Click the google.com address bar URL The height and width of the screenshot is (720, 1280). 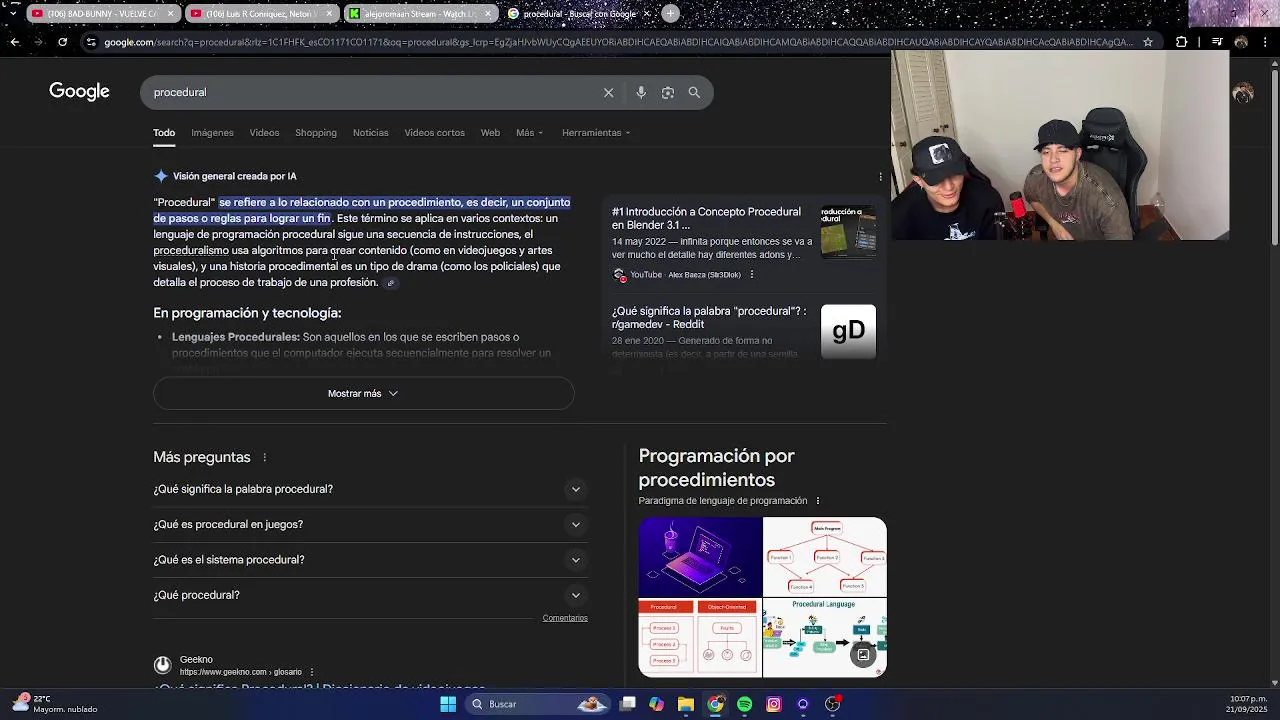pyautogui.click(x=618, y=42)
